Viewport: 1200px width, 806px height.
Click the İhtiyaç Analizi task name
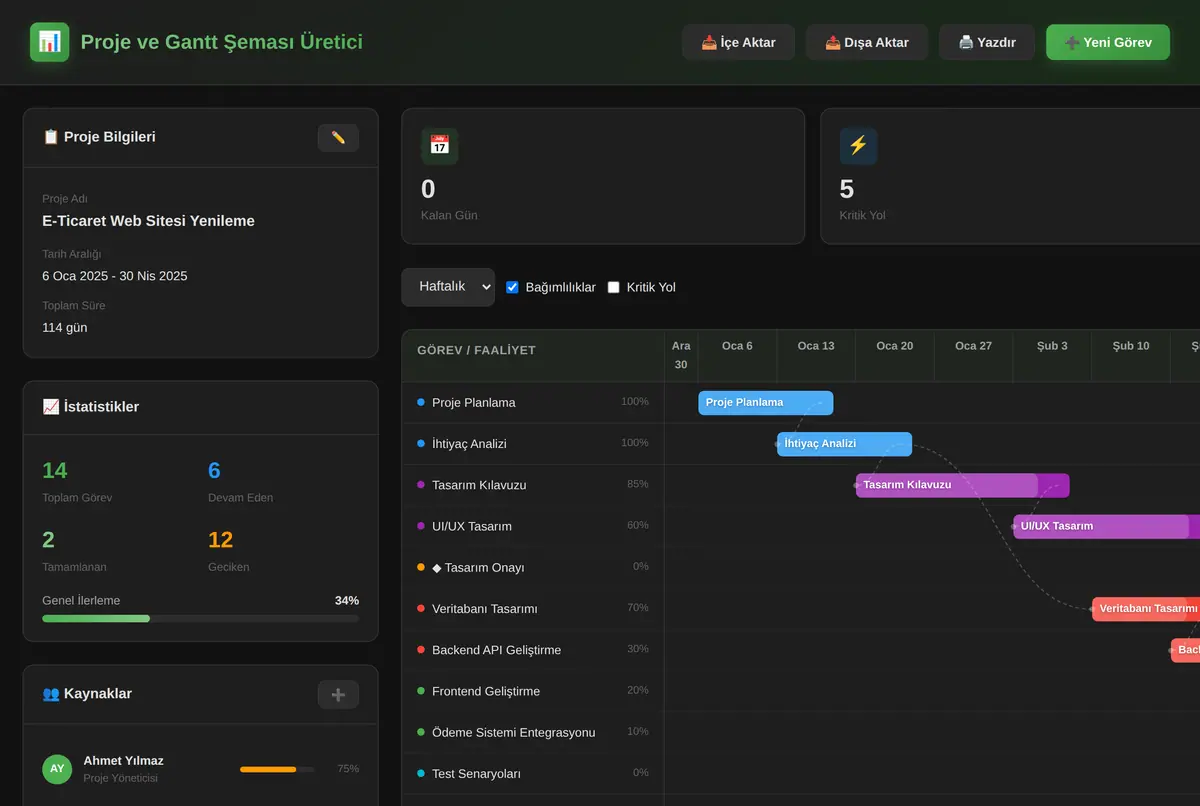[x=469, y=444]
